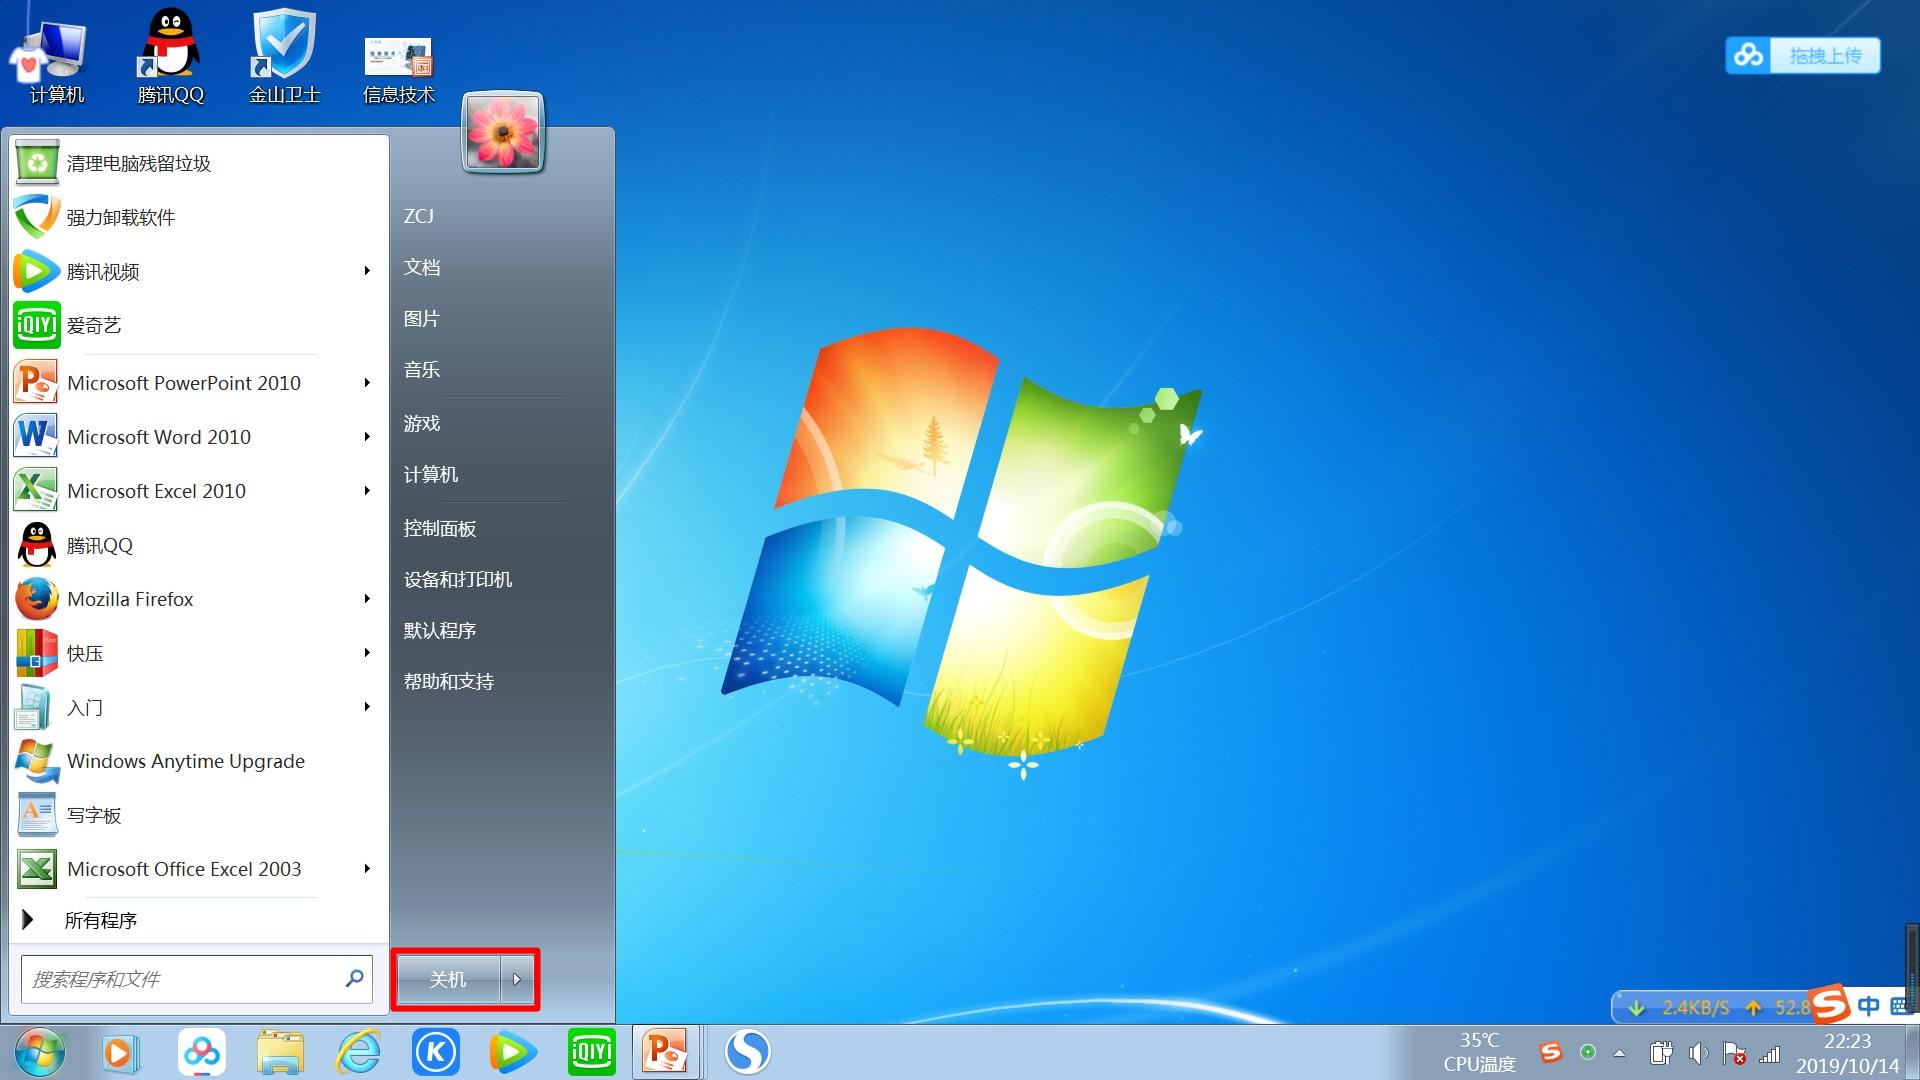1920x1080 pixels.
Task: Click the volume speaker tray icon
Action: (1698, 1053)
